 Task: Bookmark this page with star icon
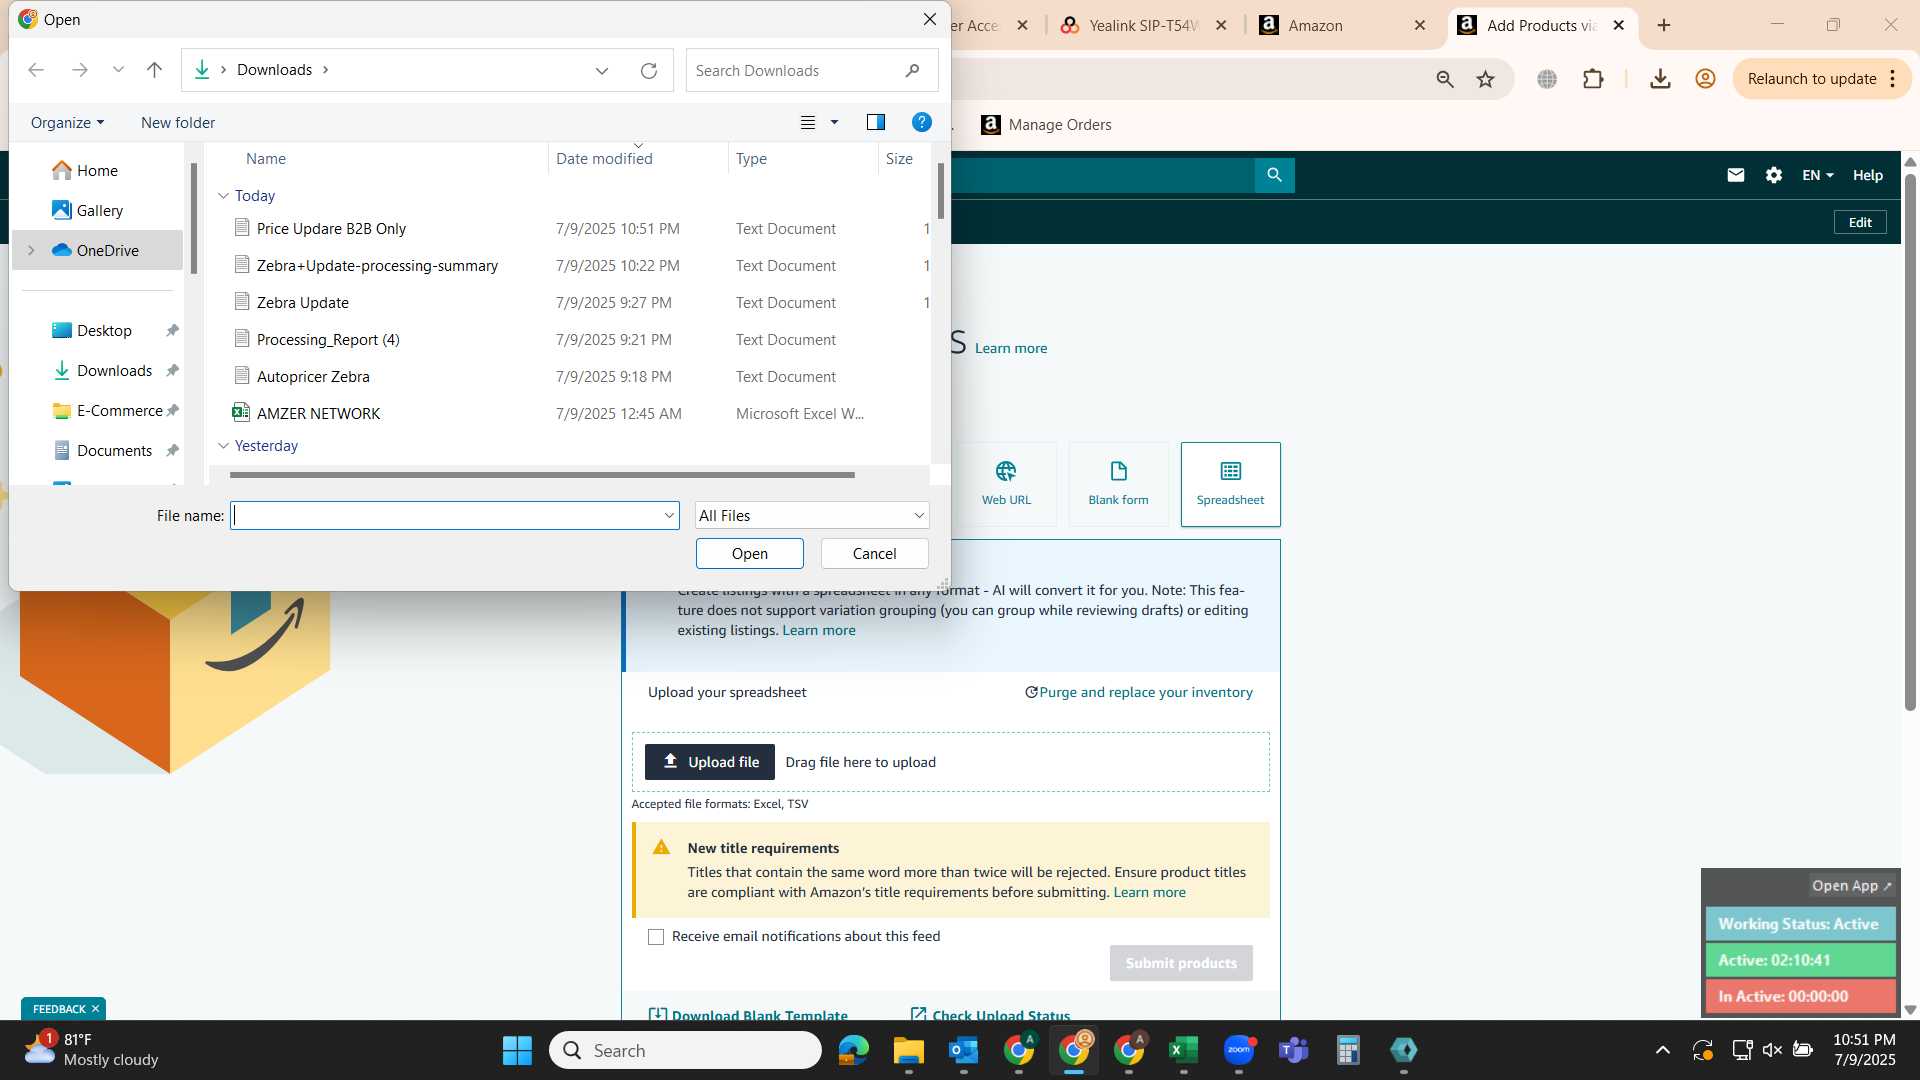pyautogui.click(x=1486, y=79)
